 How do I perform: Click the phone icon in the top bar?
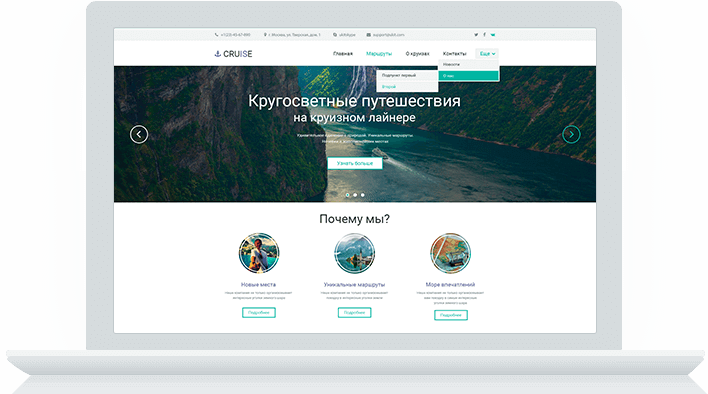(216, 35)
